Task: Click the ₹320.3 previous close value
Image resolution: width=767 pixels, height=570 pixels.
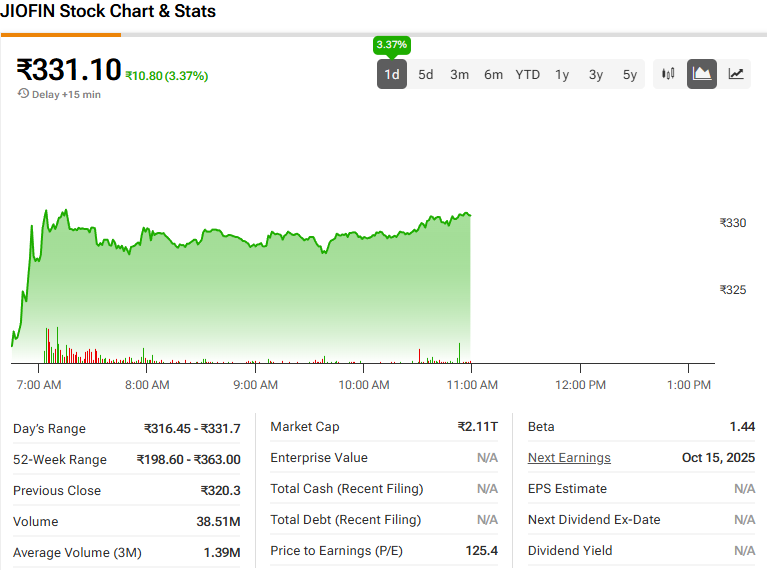Action: click(221, 490)
